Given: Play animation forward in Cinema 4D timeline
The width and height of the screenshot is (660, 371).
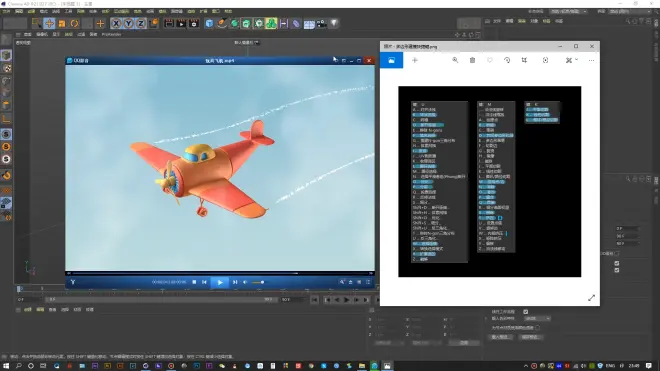Looking at the screenshot, I should [x=346, y=300].
